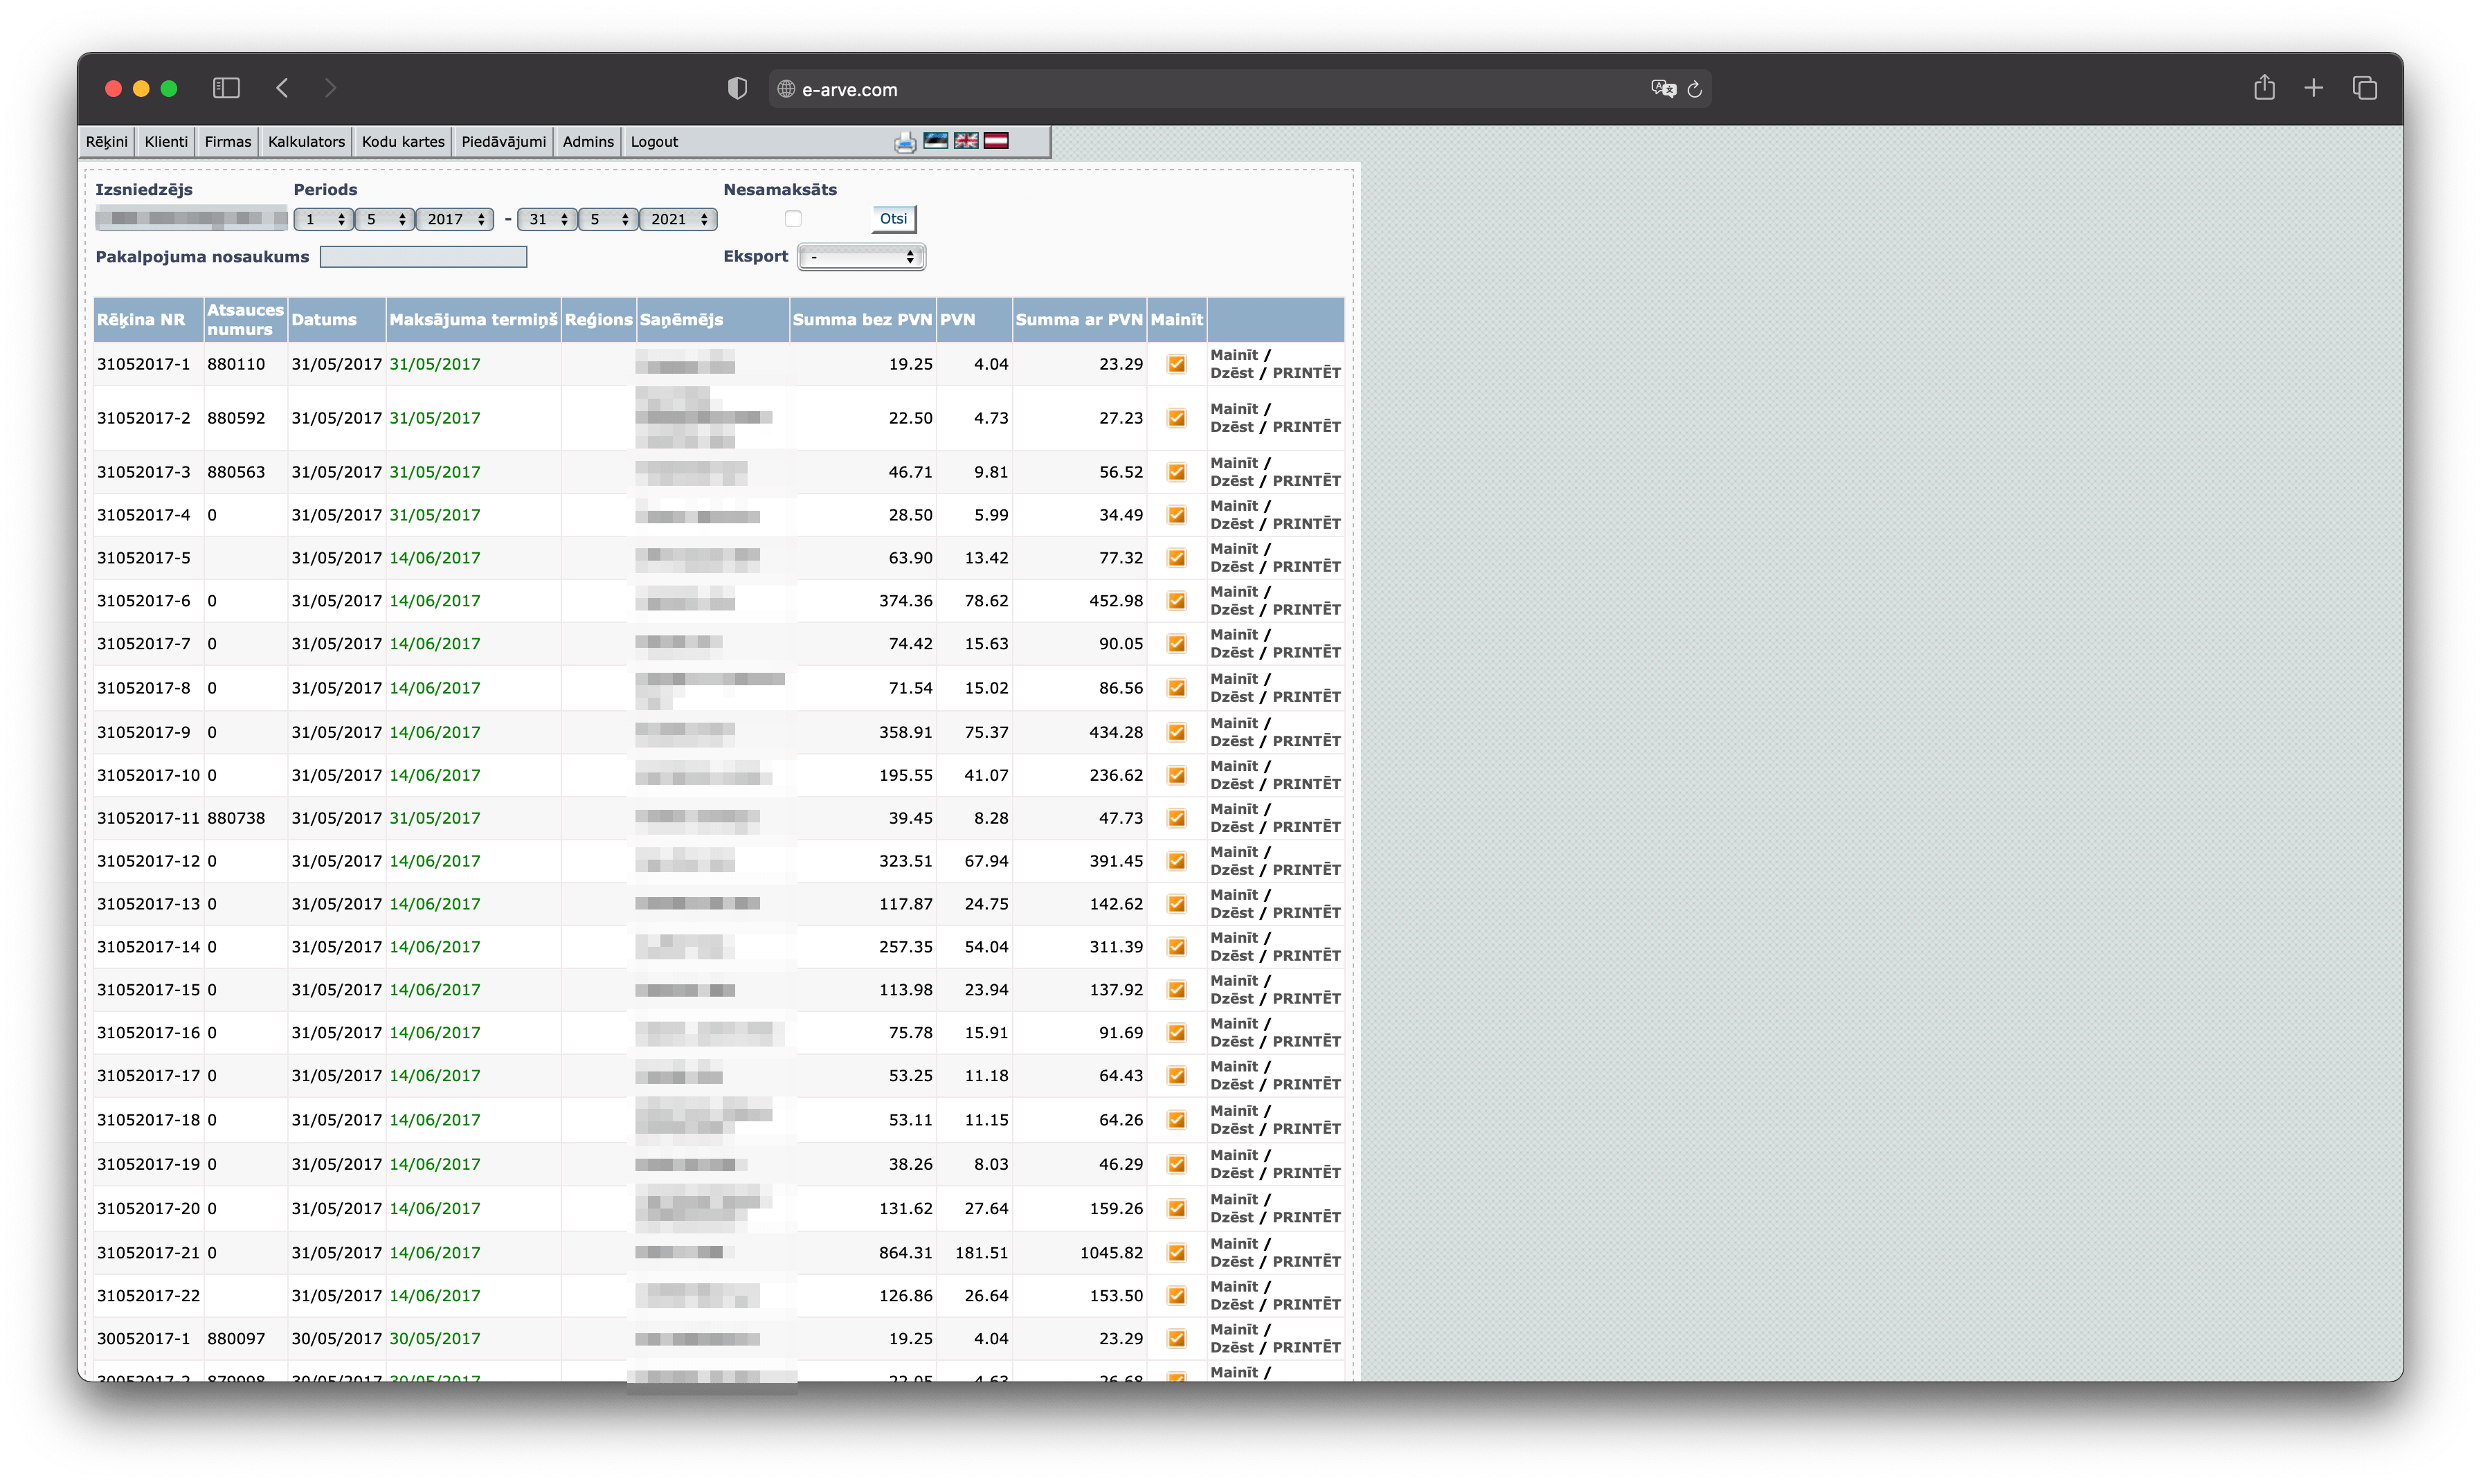Click invoice number 31052017-5
The height and width of the screenshot is (1484, 2481).
pos(143,558)
